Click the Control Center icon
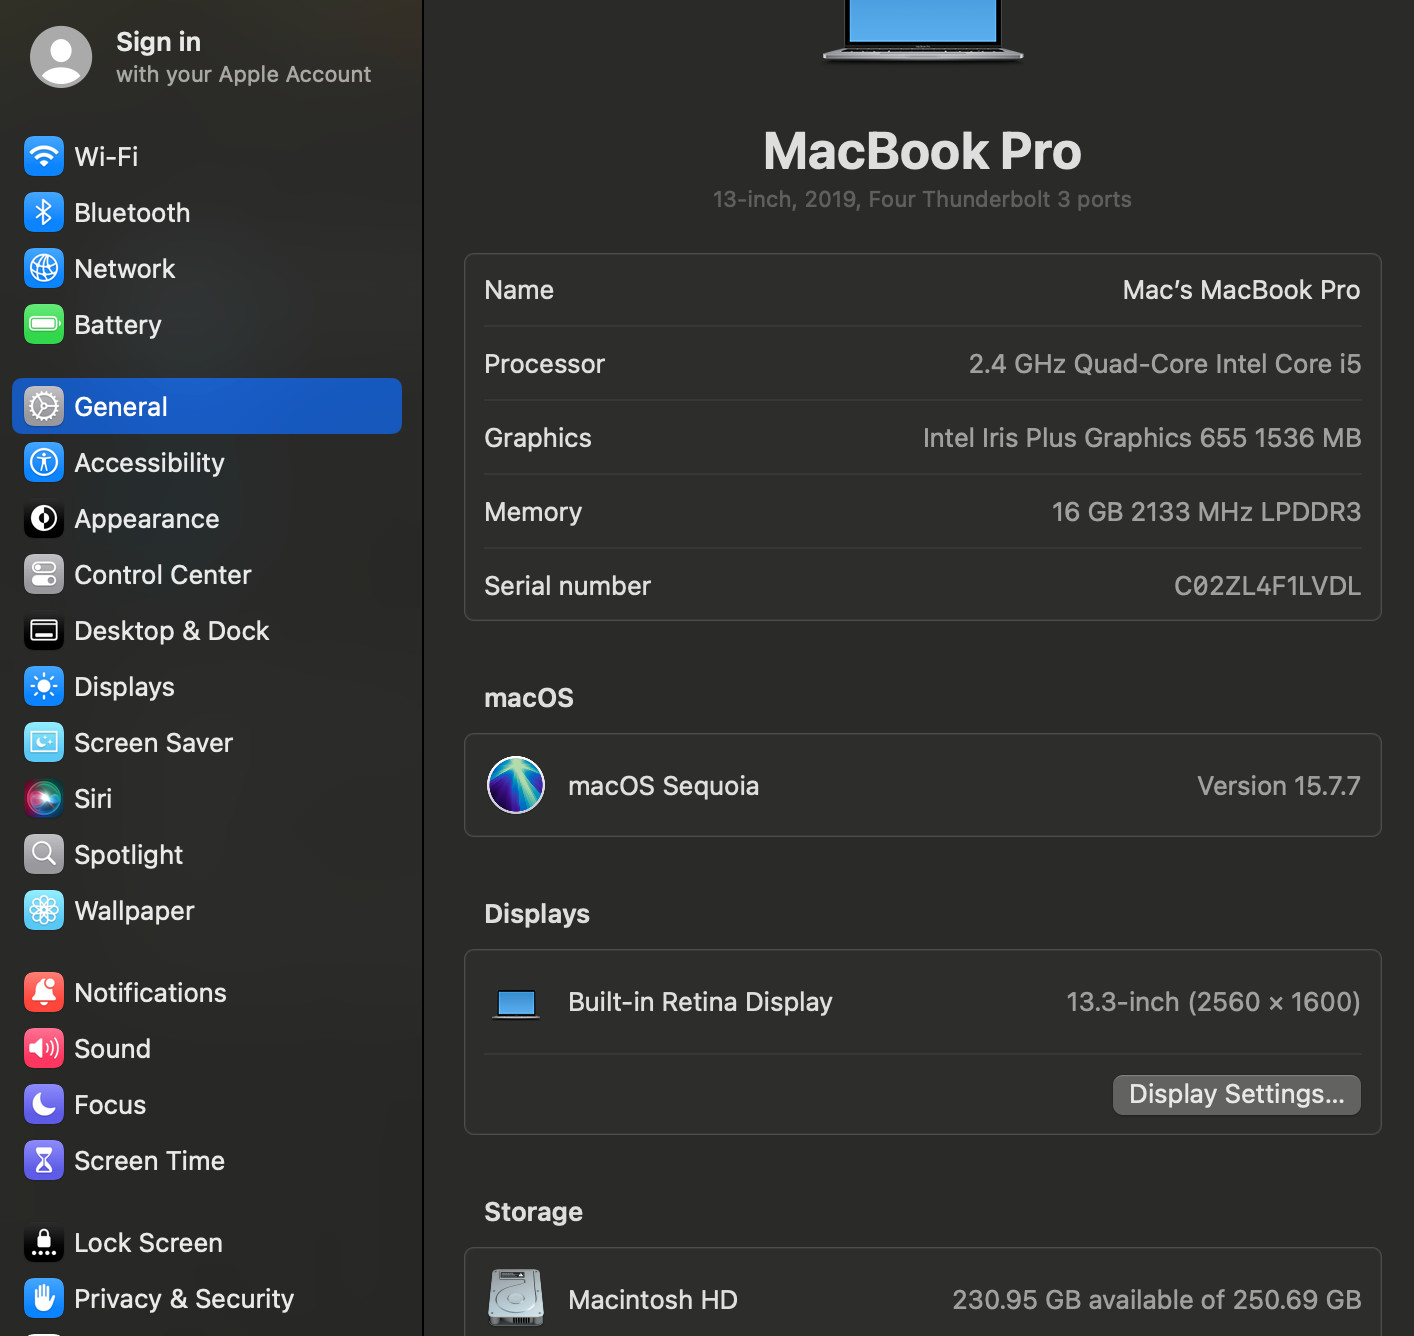The width and height of the screenshot is (1414, 1336). click(x=44, y=574)
